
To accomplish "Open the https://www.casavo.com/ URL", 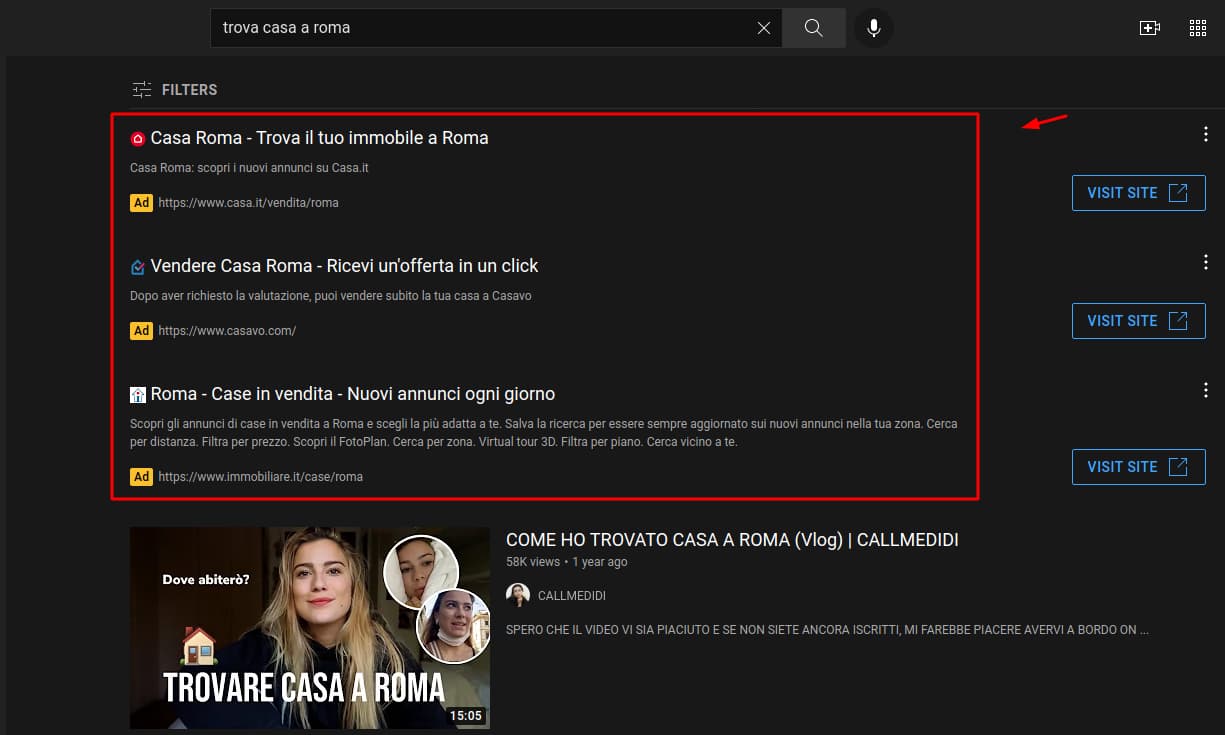I will click(x=227, y=331).
